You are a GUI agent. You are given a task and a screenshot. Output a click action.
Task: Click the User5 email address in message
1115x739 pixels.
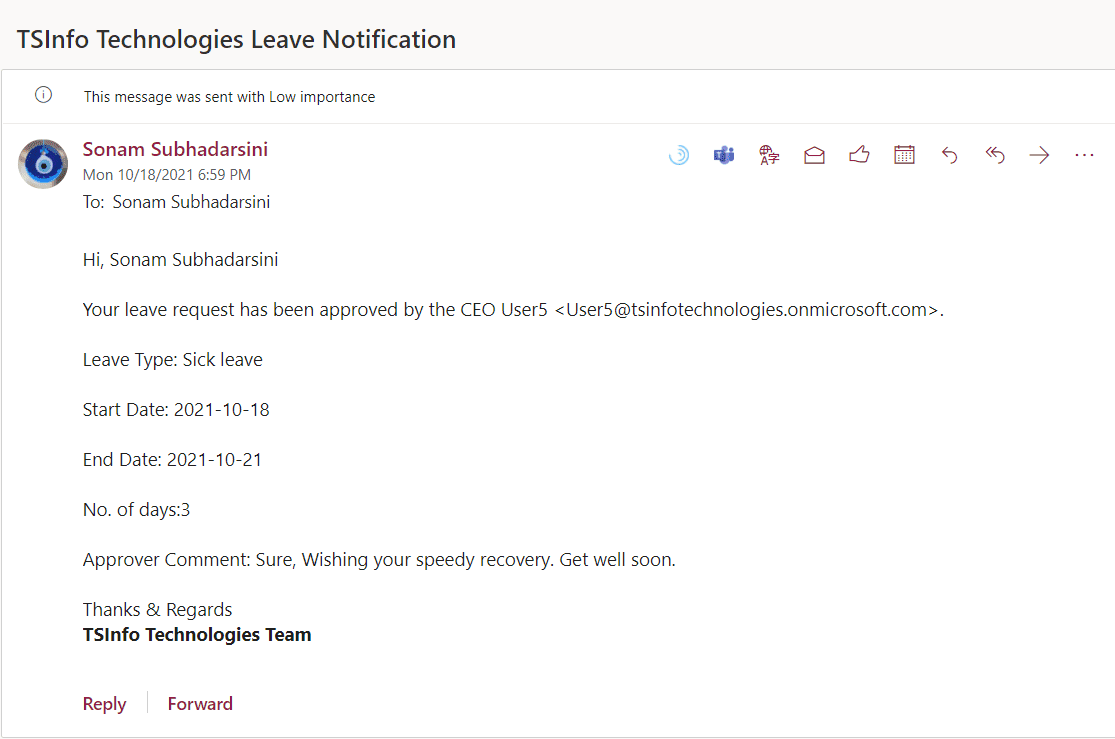point(747,310)
